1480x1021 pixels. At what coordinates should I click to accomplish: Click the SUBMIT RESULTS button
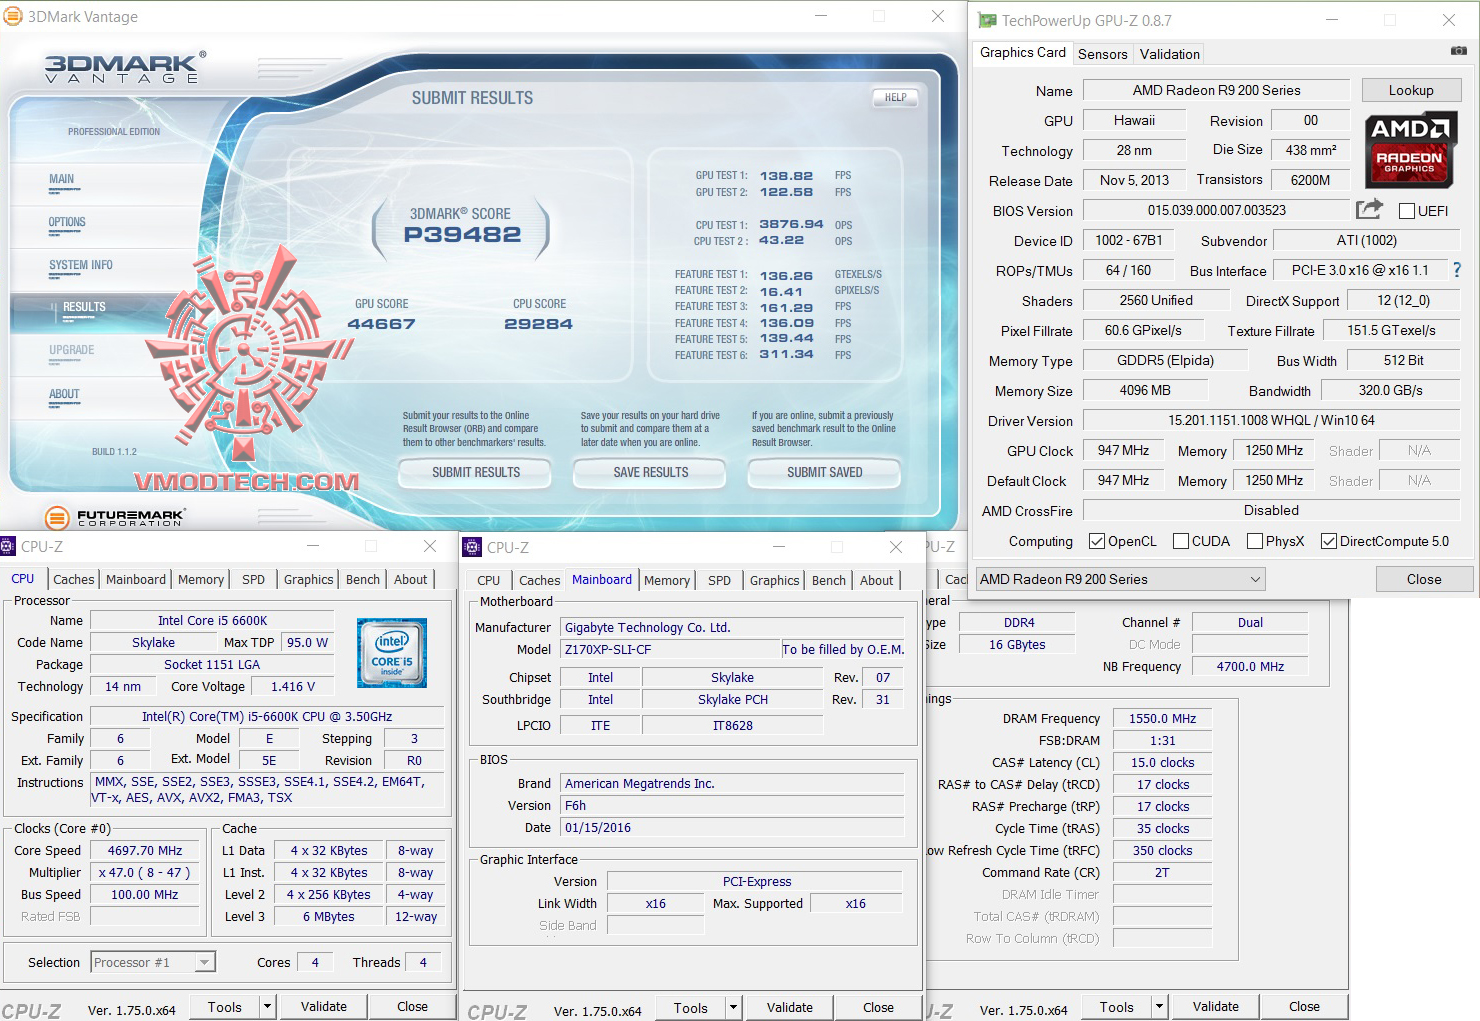476,472
